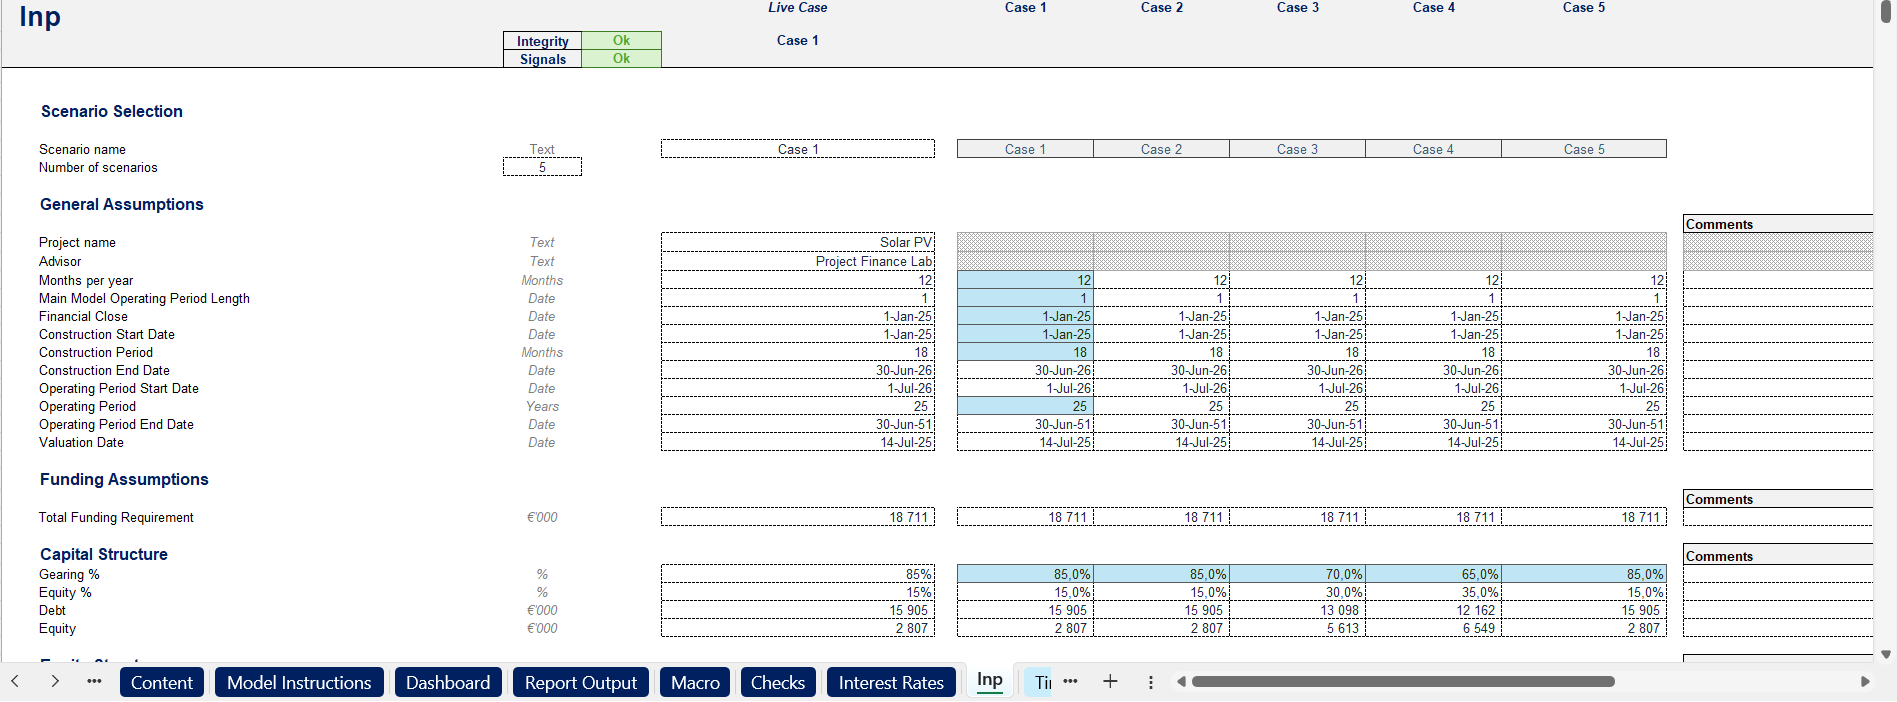Click Integrity Ok status cell

(x=621, y=40)
